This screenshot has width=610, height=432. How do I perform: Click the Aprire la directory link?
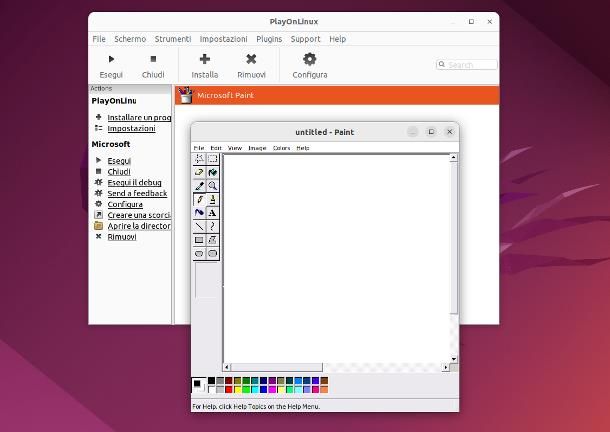pyautogui.click(x=139, y=226)
